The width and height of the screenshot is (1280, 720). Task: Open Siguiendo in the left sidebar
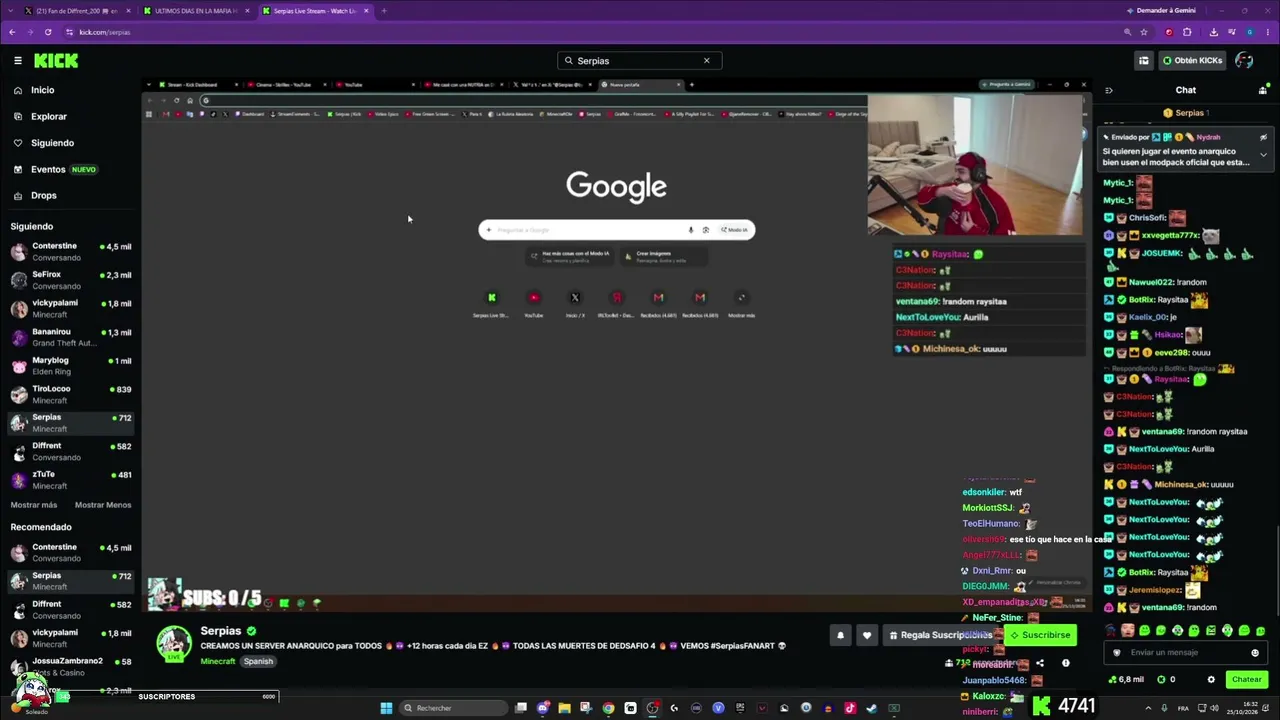point(52,143)
